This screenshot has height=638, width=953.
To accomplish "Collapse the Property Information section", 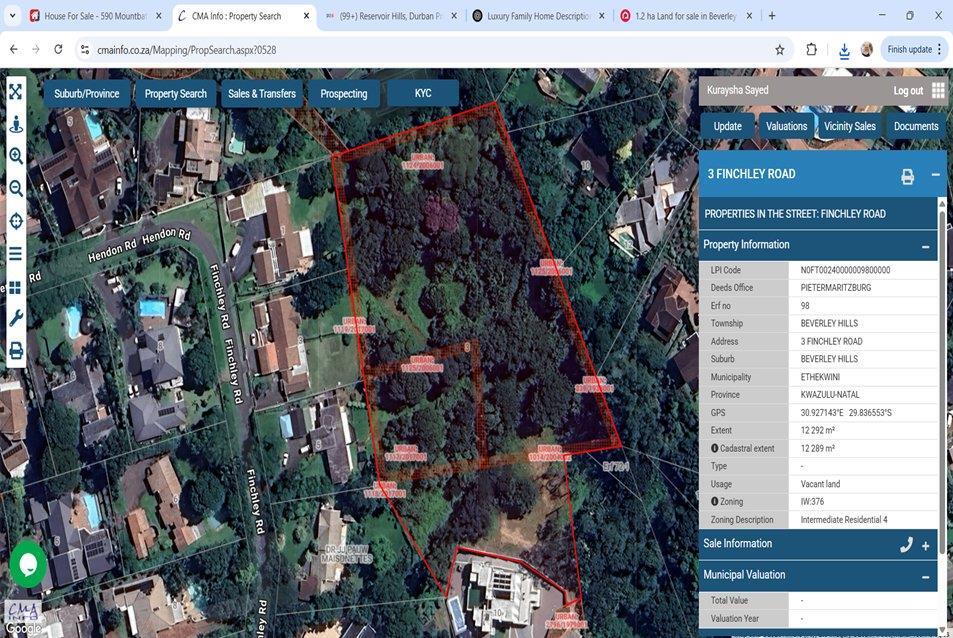I will (x=925, y=246).
